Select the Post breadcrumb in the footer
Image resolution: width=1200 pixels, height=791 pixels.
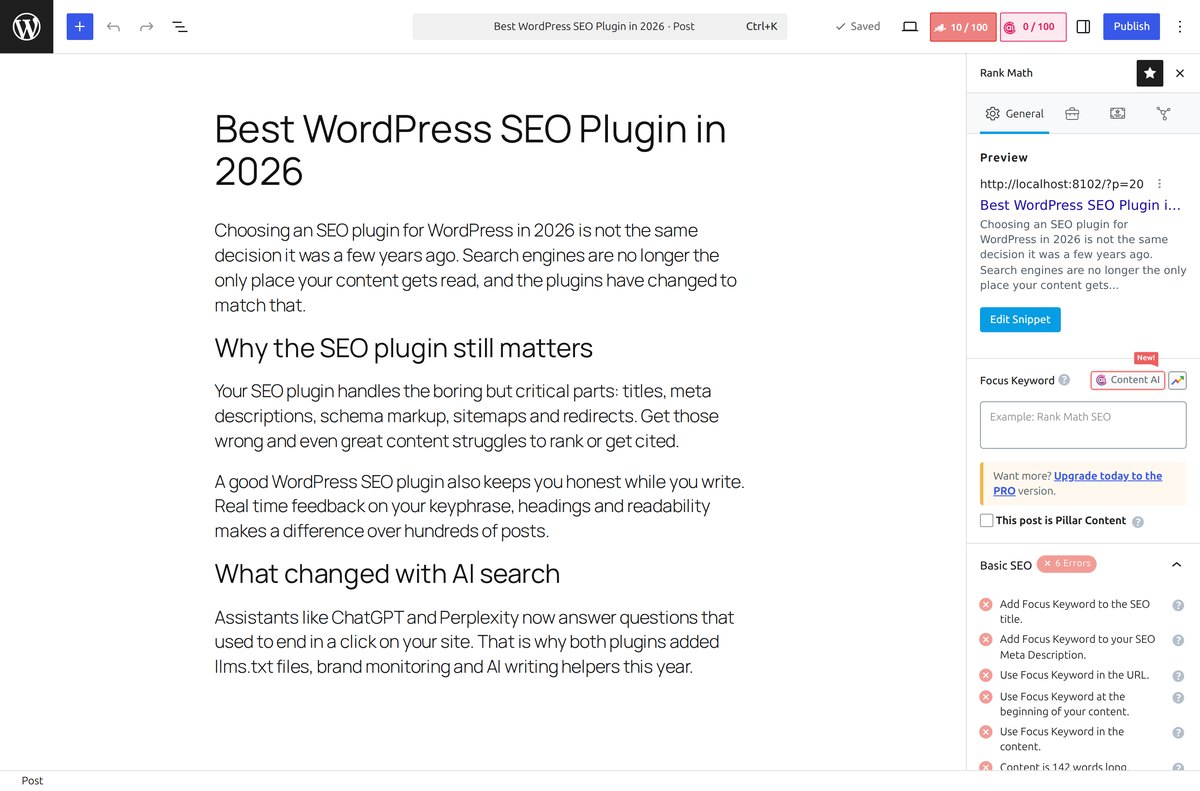tap(32, 781)
